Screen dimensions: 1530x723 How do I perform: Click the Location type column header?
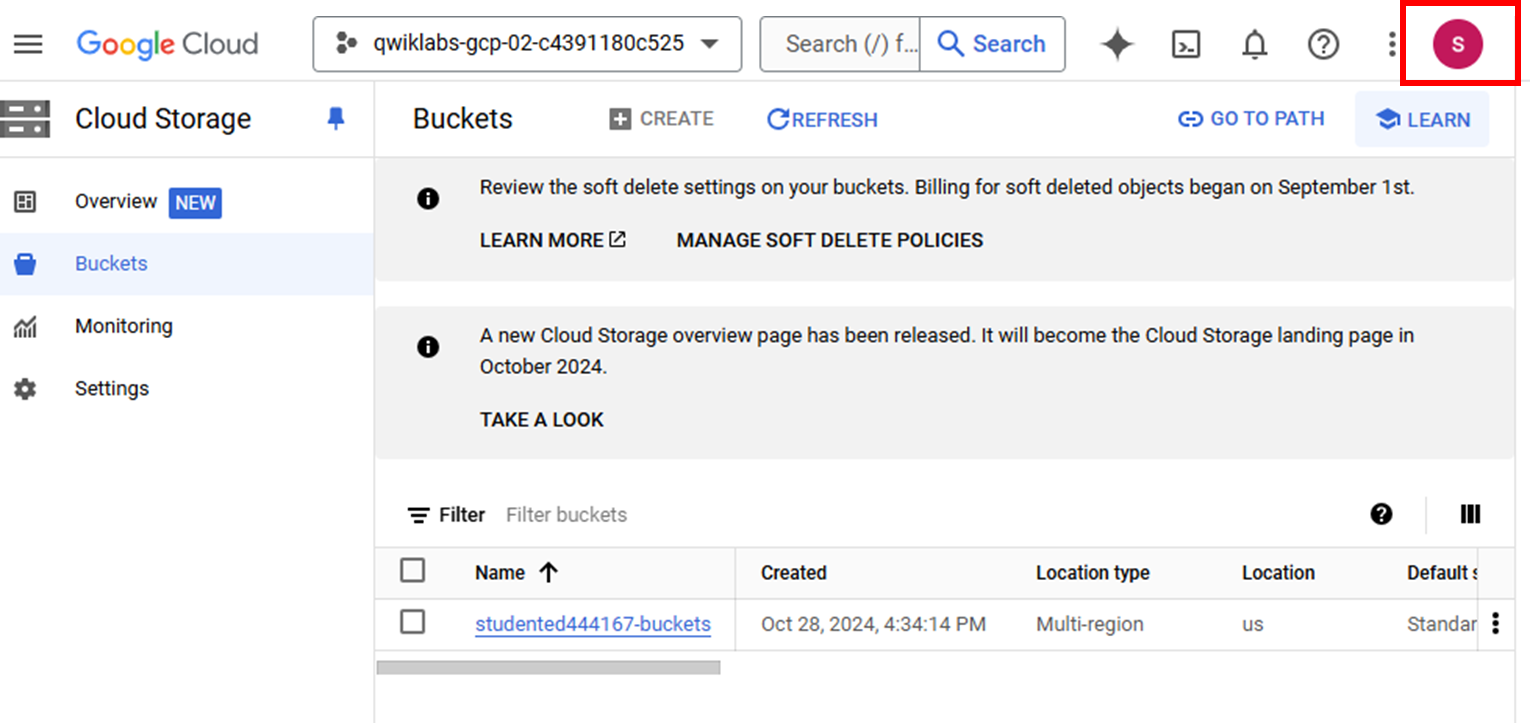[x=1093, y=573]
